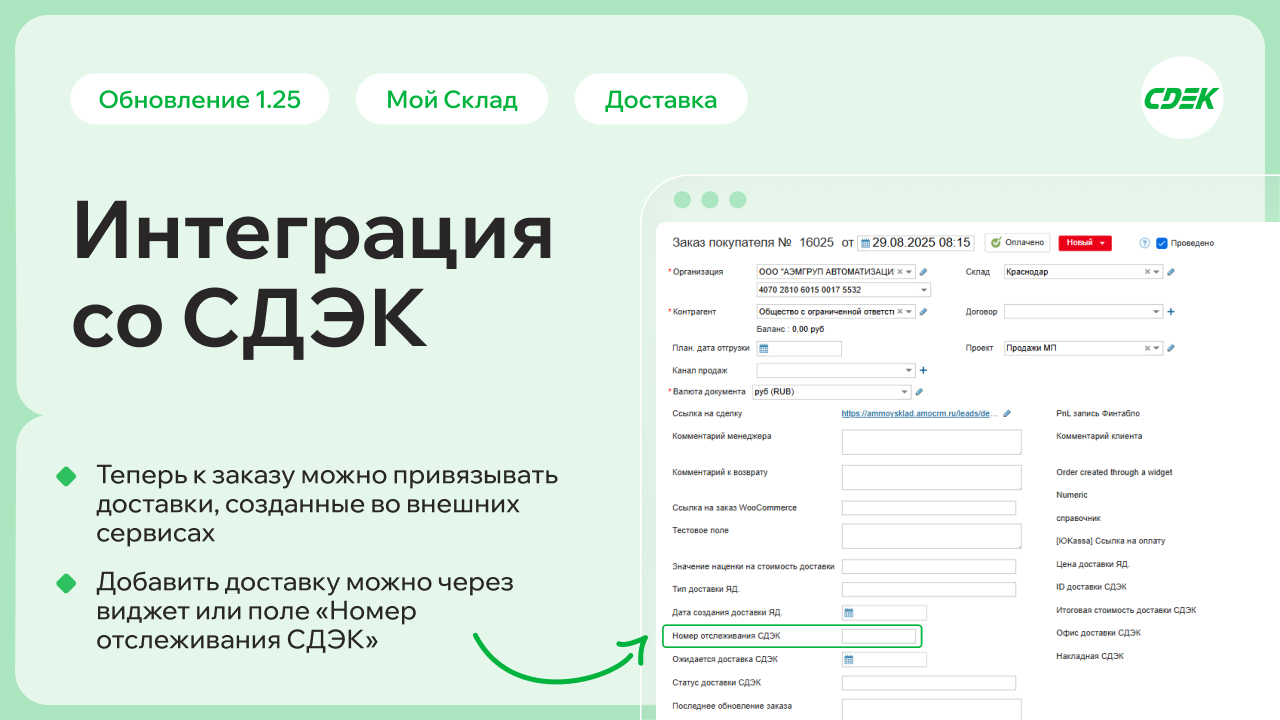Screen dimensions: 1280x720
Task: Edit the Валюта документа with pencil icon
Action: [920, 392]
